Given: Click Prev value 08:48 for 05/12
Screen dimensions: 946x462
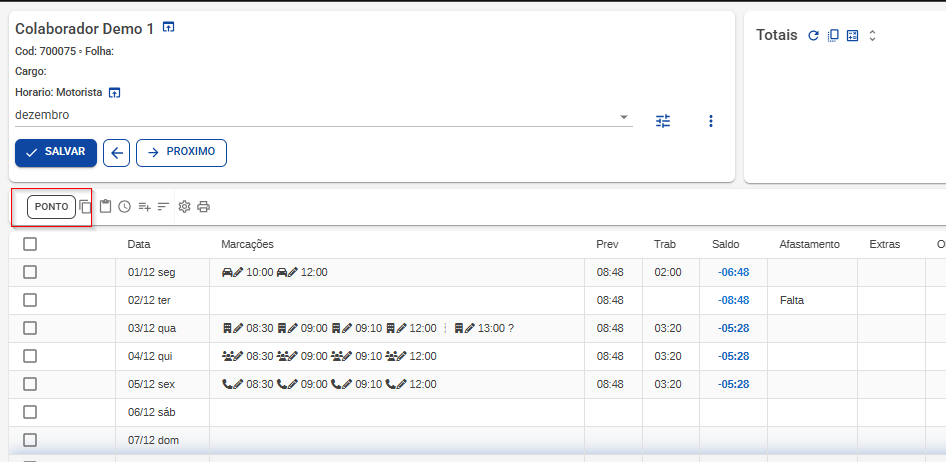Looking at the screenshot, I should tap(610, 384).
